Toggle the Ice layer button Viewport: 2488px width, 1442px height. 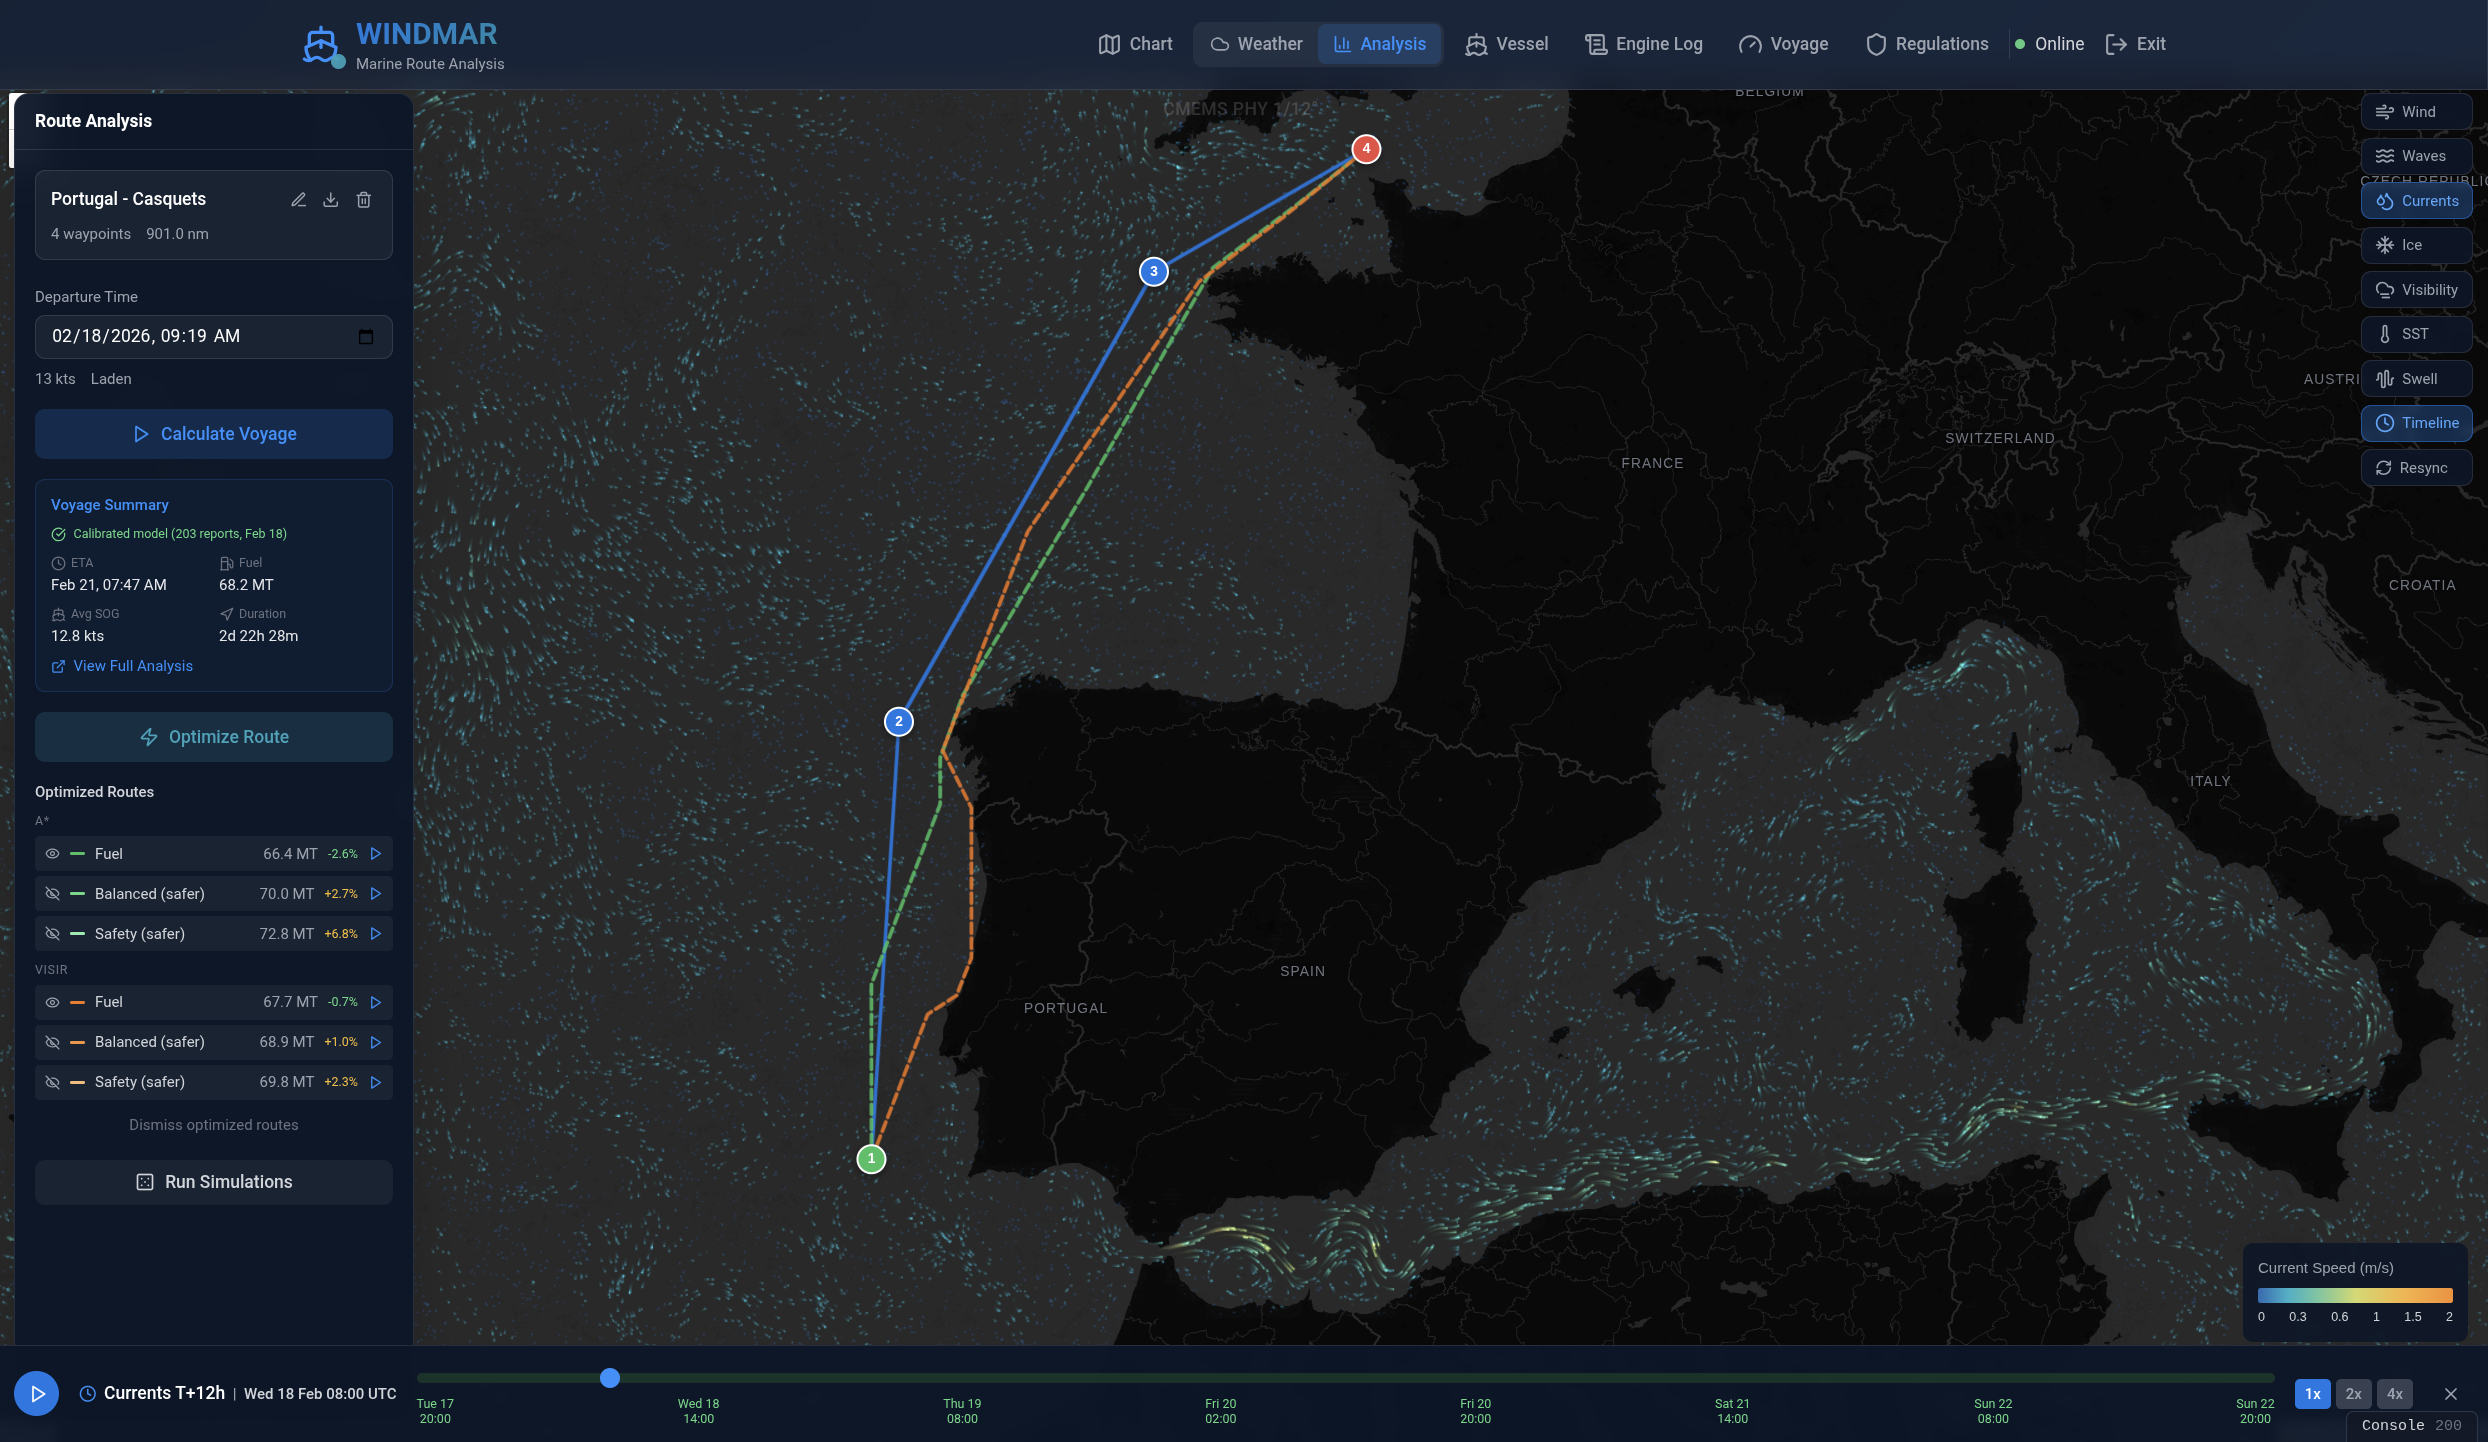(2415, 245)
